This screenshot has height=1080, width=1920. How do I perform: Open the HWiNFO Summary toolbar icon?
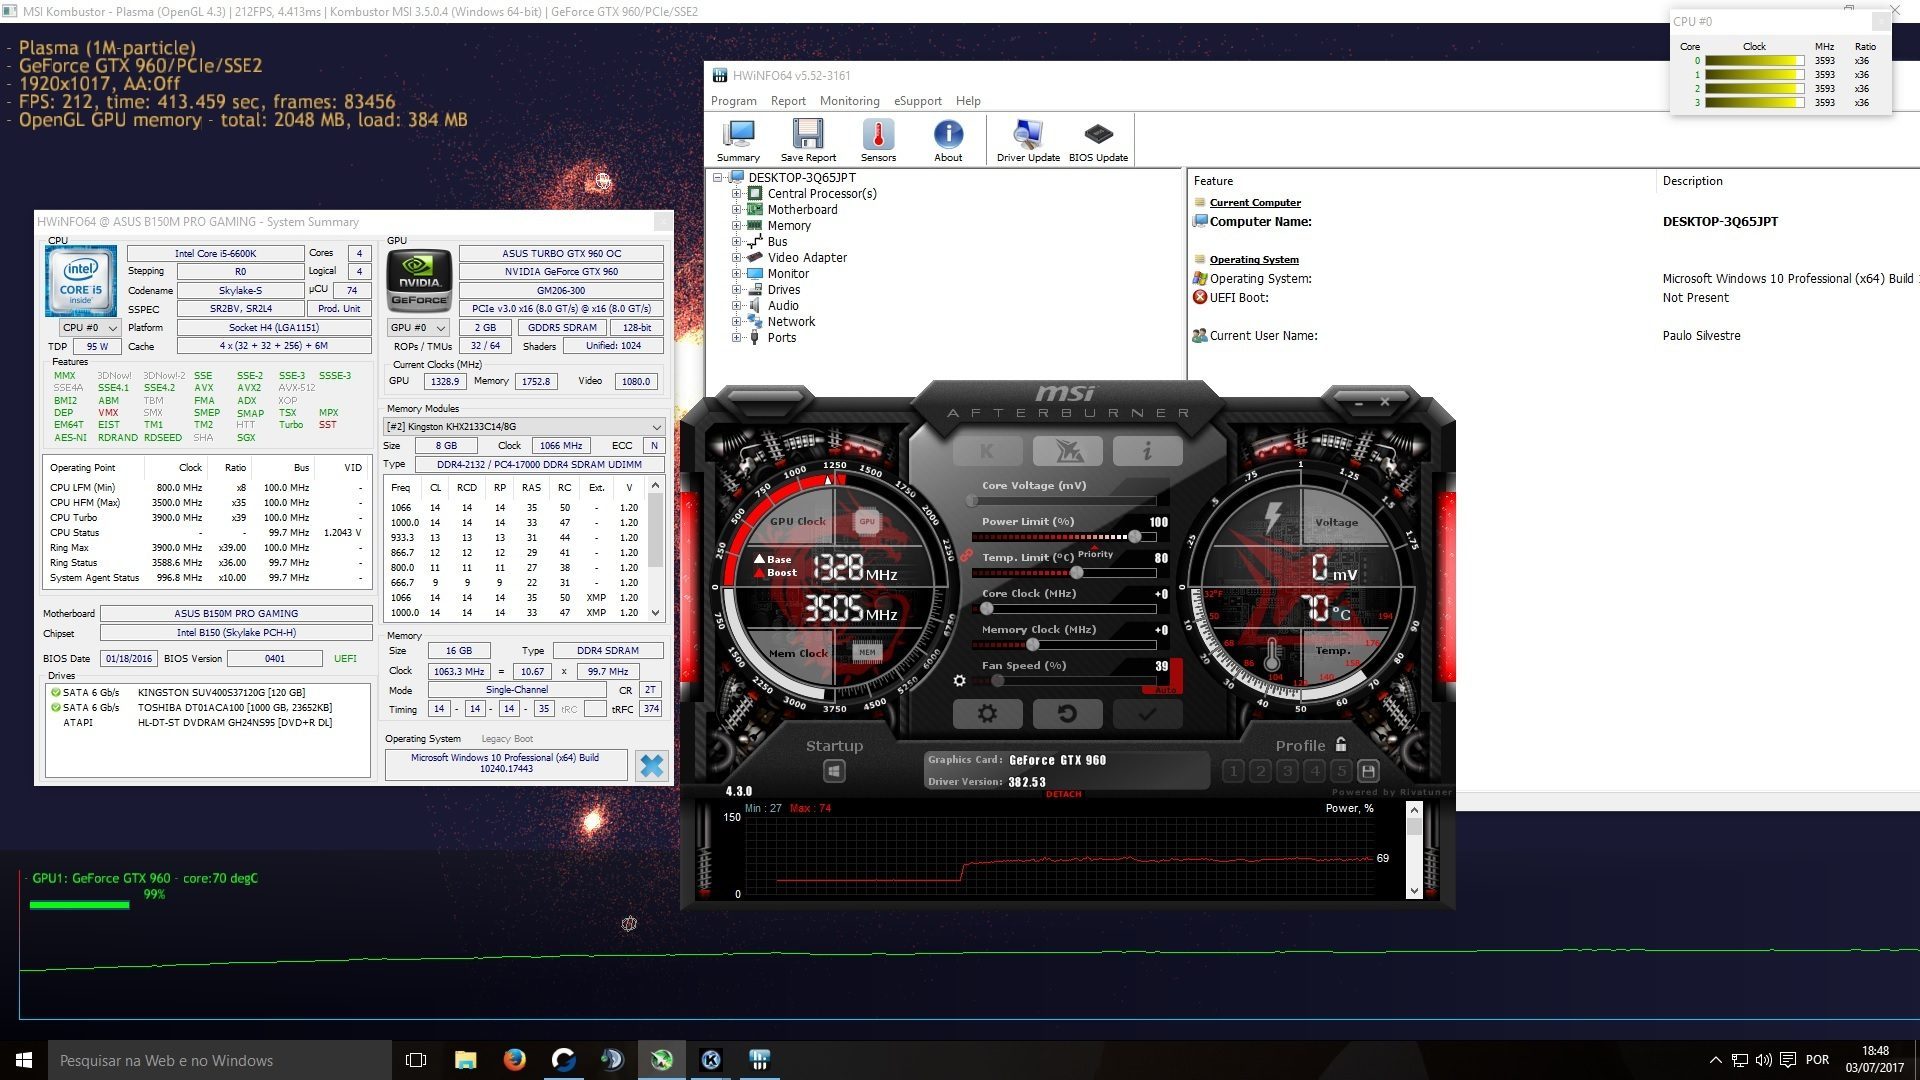coord(738,140)
